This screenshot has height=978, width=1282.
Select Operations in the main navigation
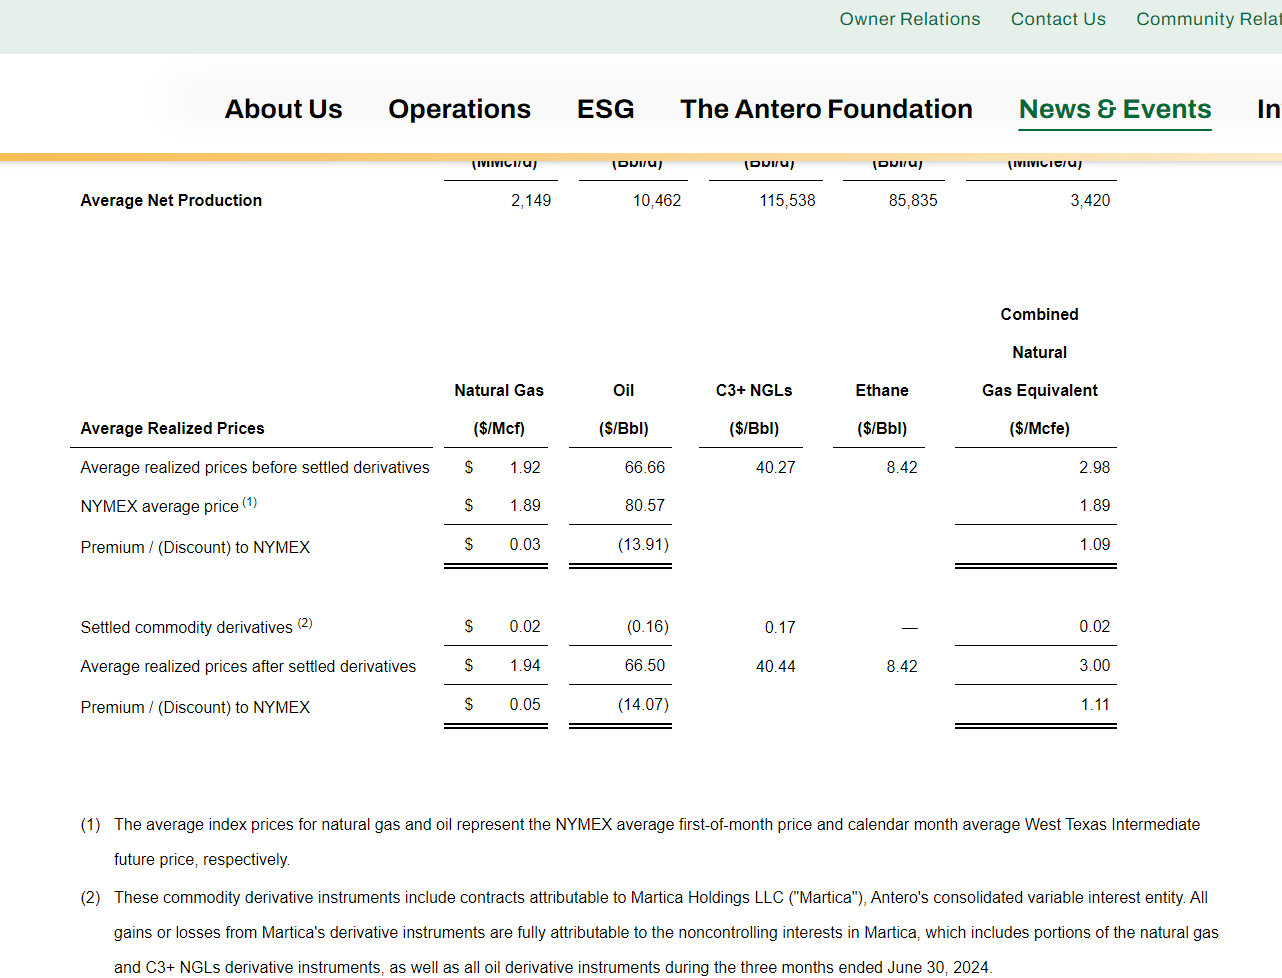(459, 109)
